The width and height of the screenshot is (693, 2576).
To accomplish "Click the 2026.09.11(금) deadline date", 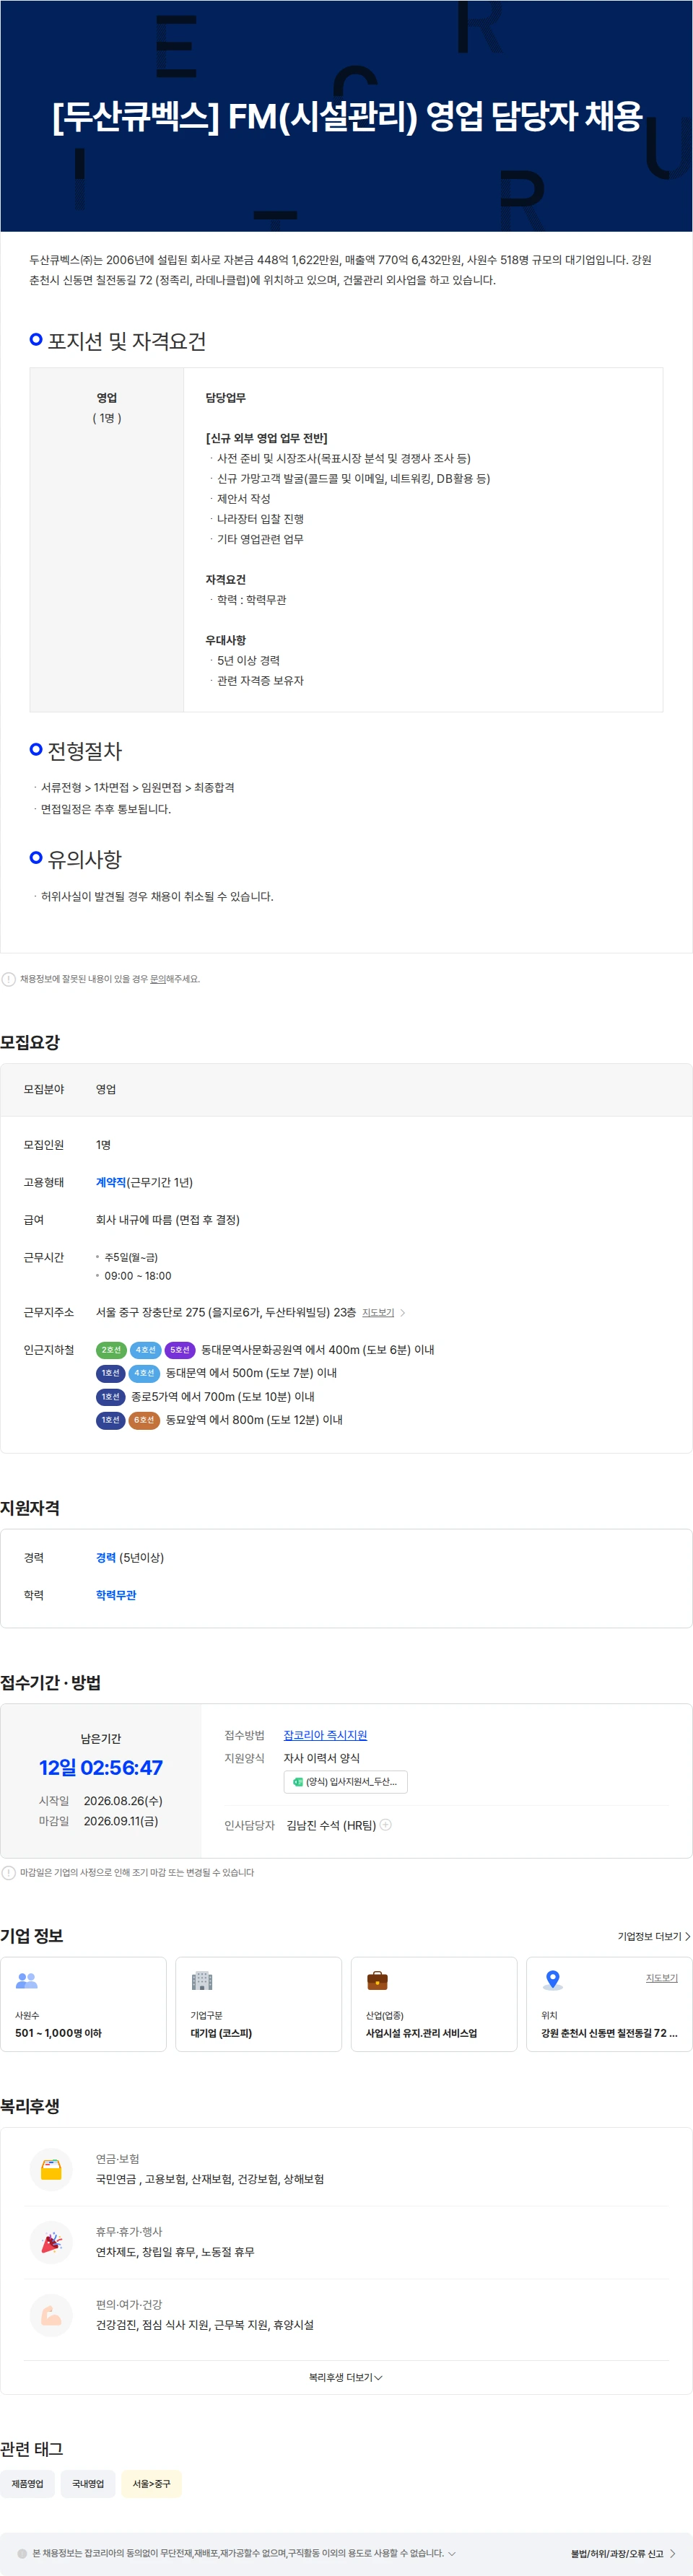I will 121,1821.
